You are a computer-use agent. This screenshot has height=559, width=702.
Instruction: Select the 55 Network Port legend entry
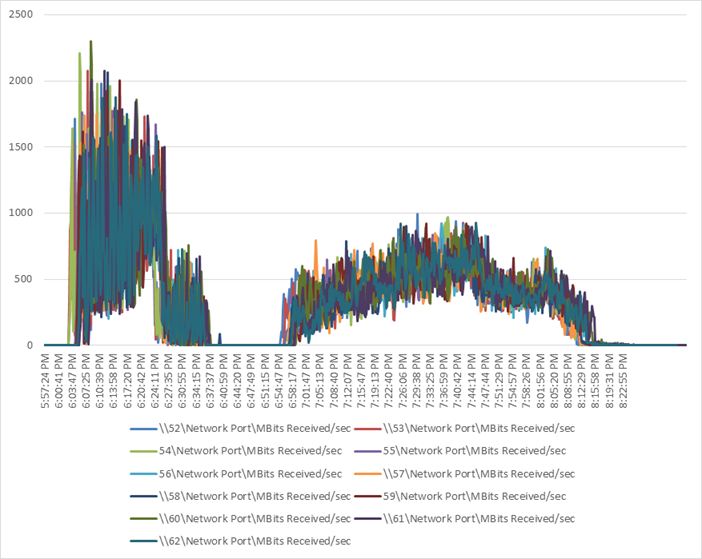460,451
